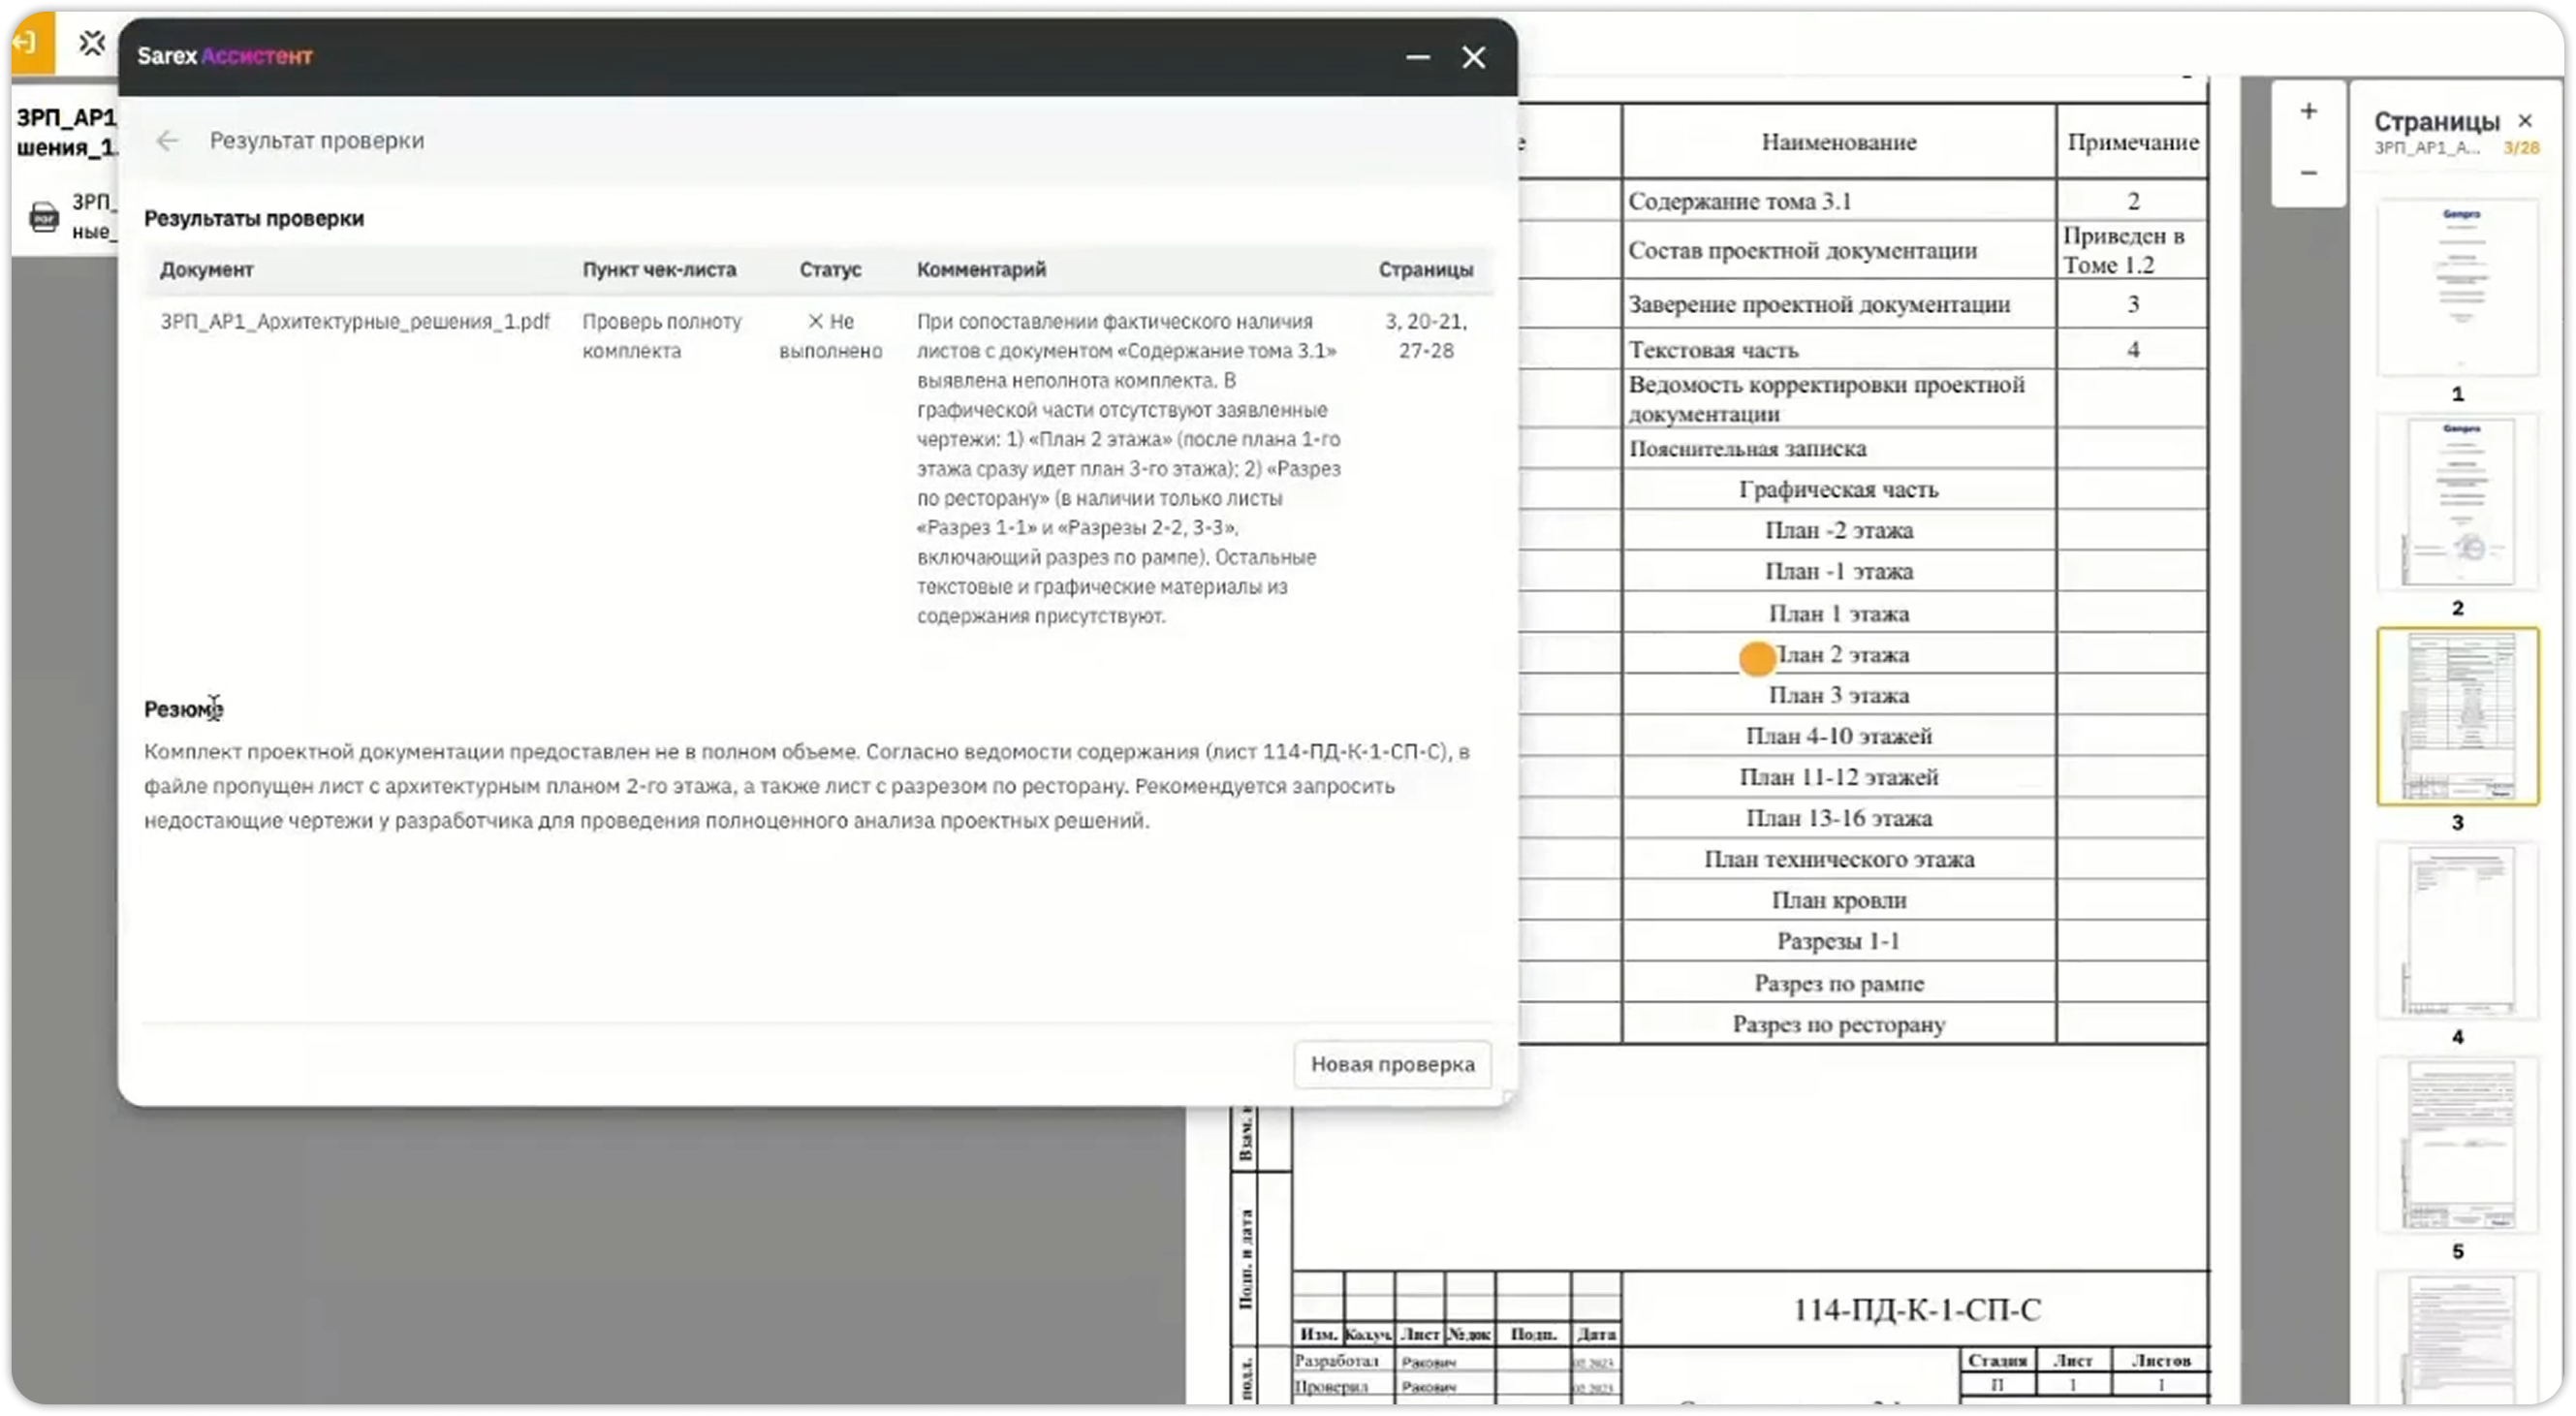Zoom in with the plus button
The height and width of the screenshot is (1416, 2576).
tap(2308, 111)
